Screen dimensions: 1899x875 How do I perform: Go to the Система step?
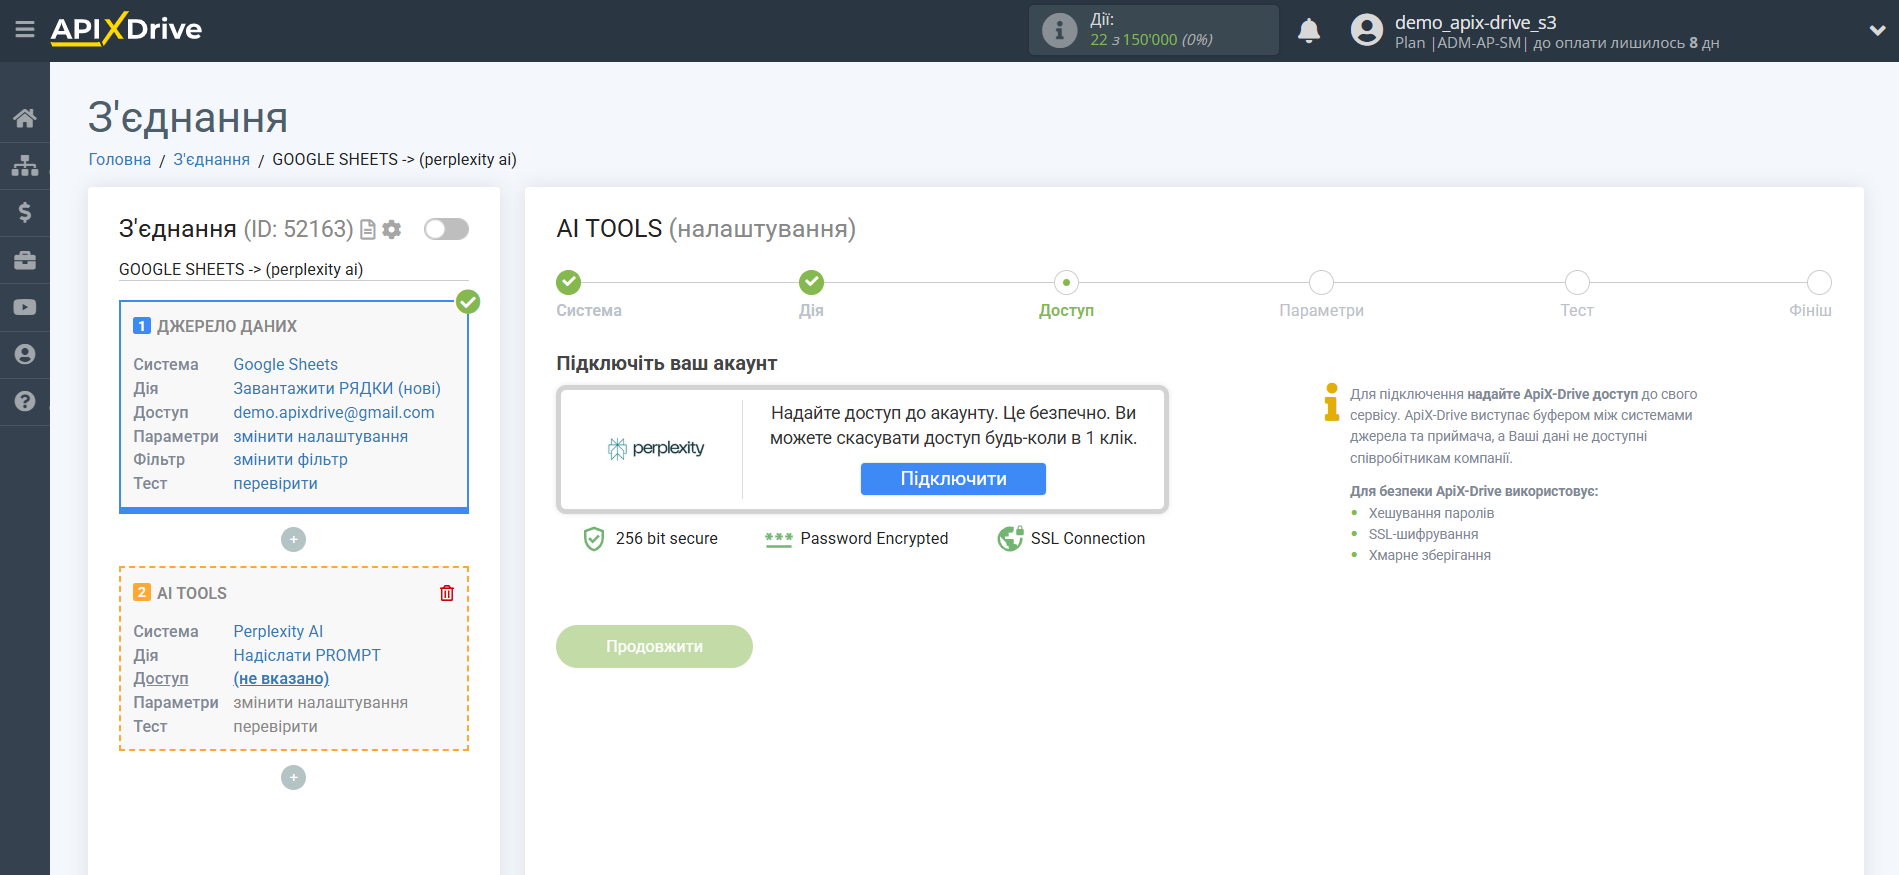[568, 283]
